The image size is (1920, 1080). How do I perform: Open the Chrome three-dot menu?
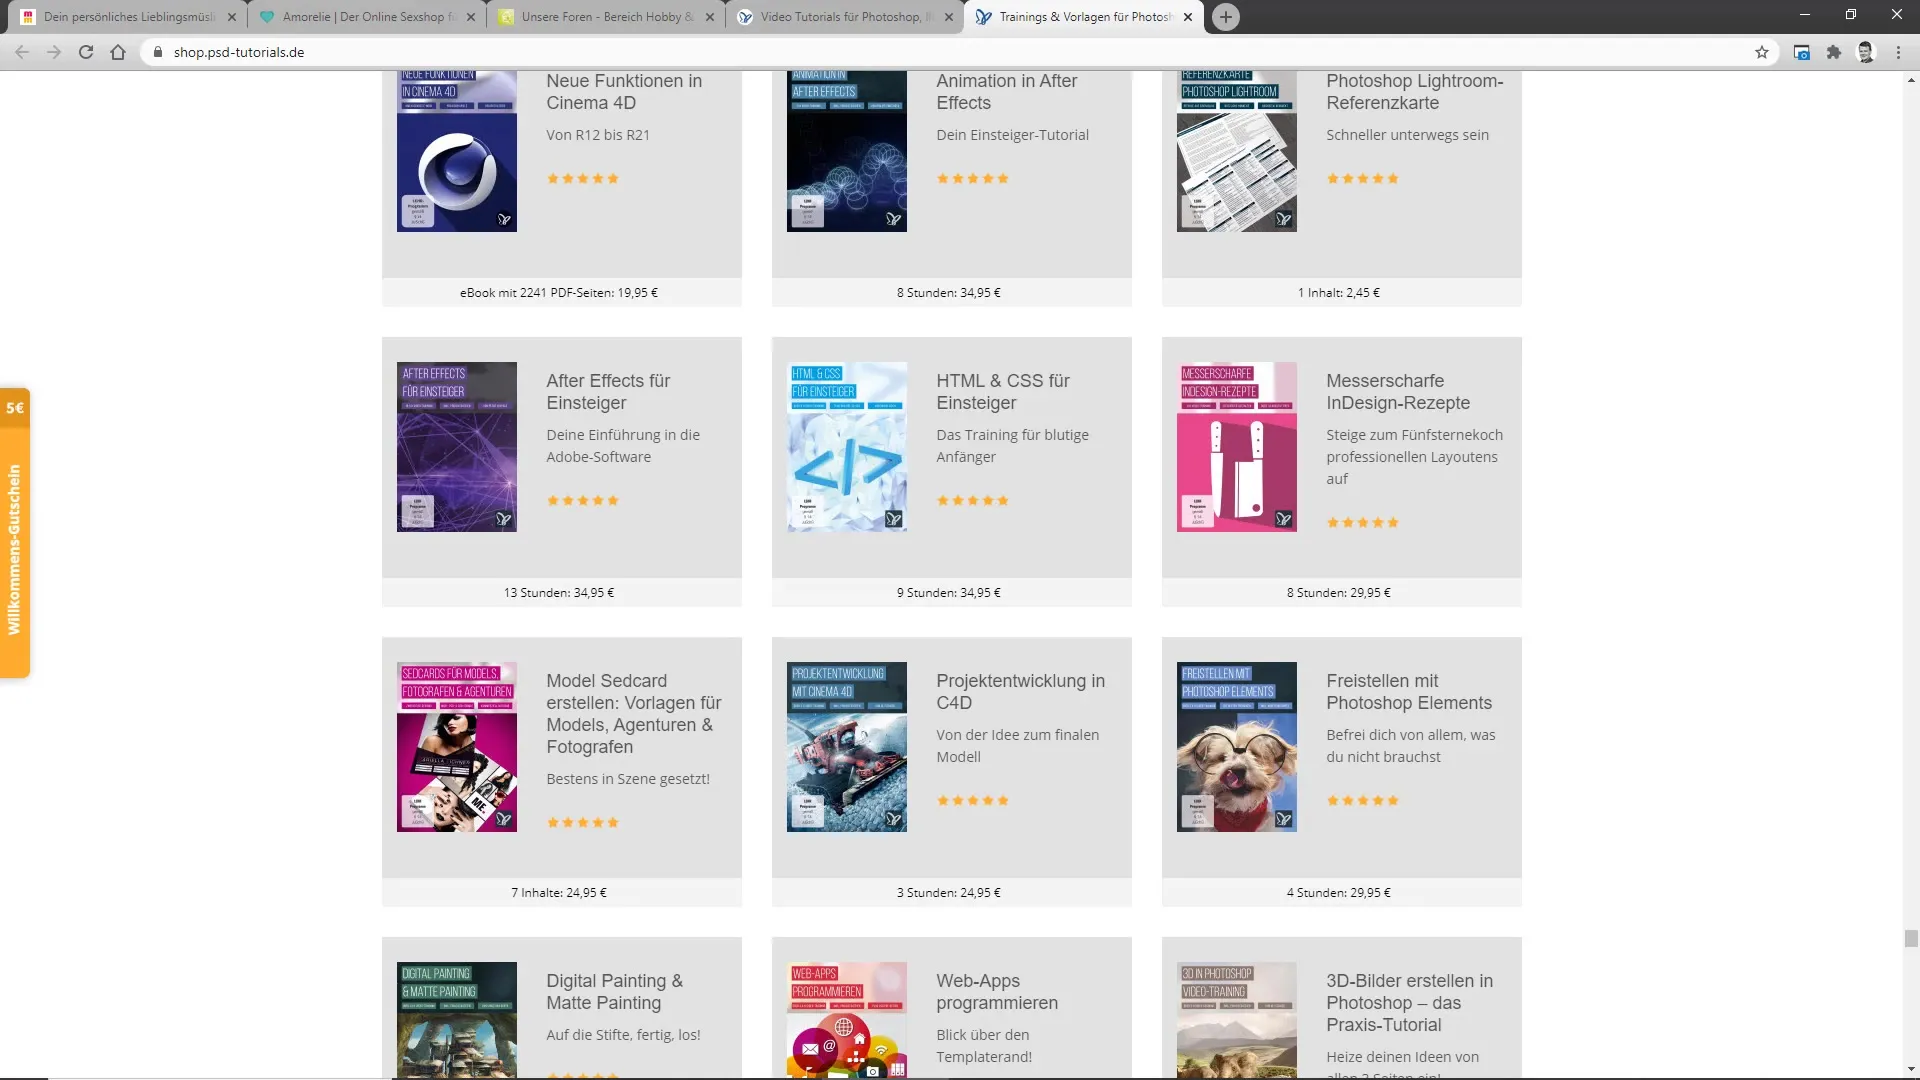point(1898,52)
